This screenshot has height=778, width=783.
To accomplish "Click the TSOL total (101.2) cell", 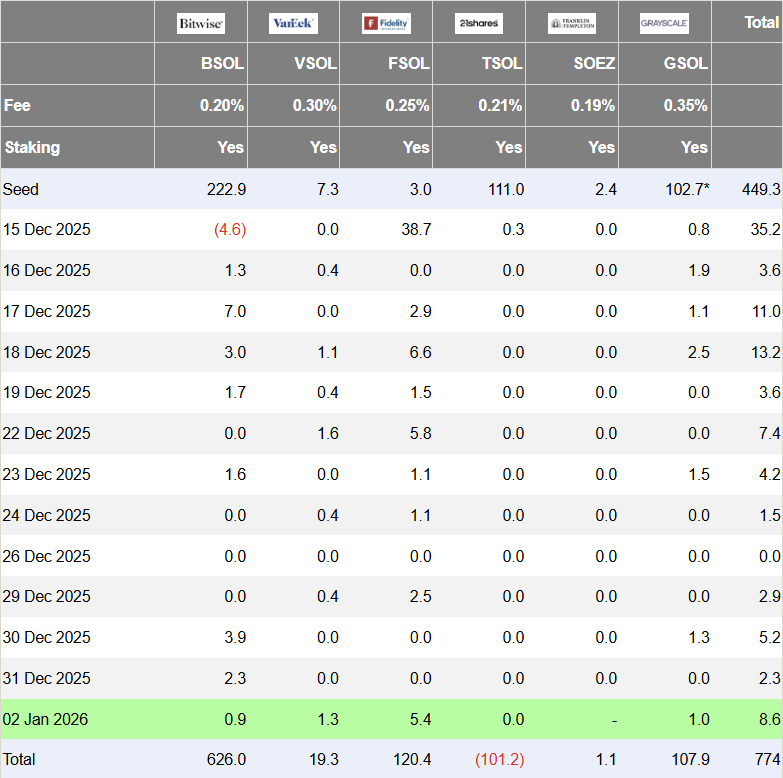I will pyautogui.click(x=499, y=760).
